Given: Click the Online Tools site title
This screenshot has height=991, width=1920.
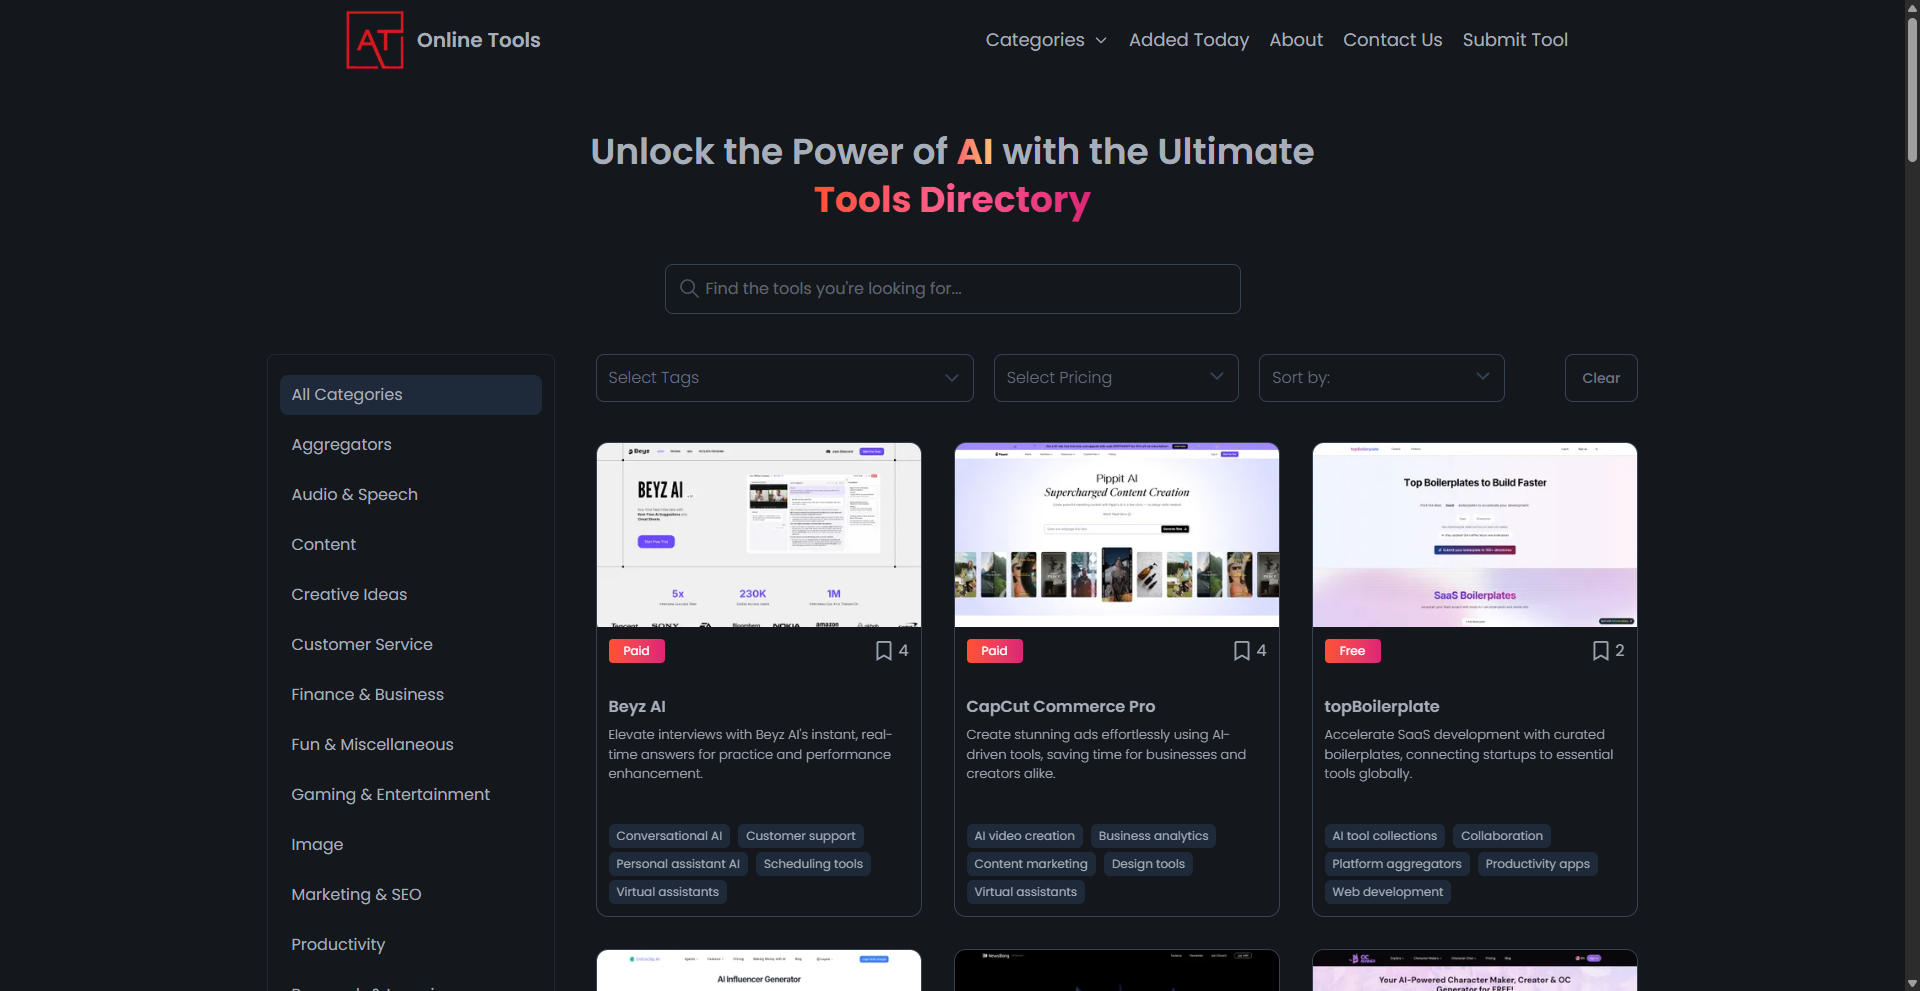Looking at the screenshot, I should point(478,40).
